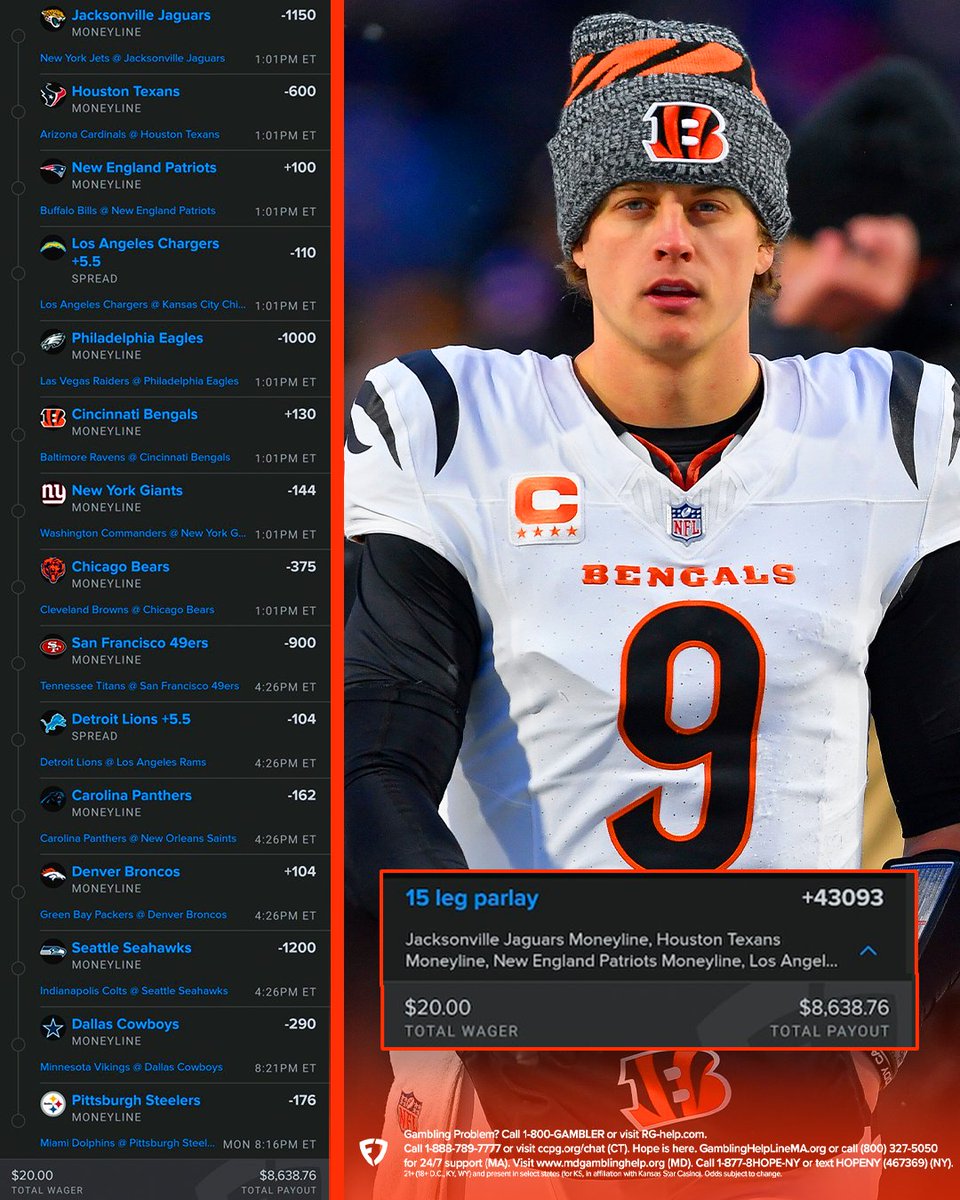The height and width of the screenshot is (1200, 960).
Task: Click the Seattle Seahawks team name
Action: click(131, 948)
